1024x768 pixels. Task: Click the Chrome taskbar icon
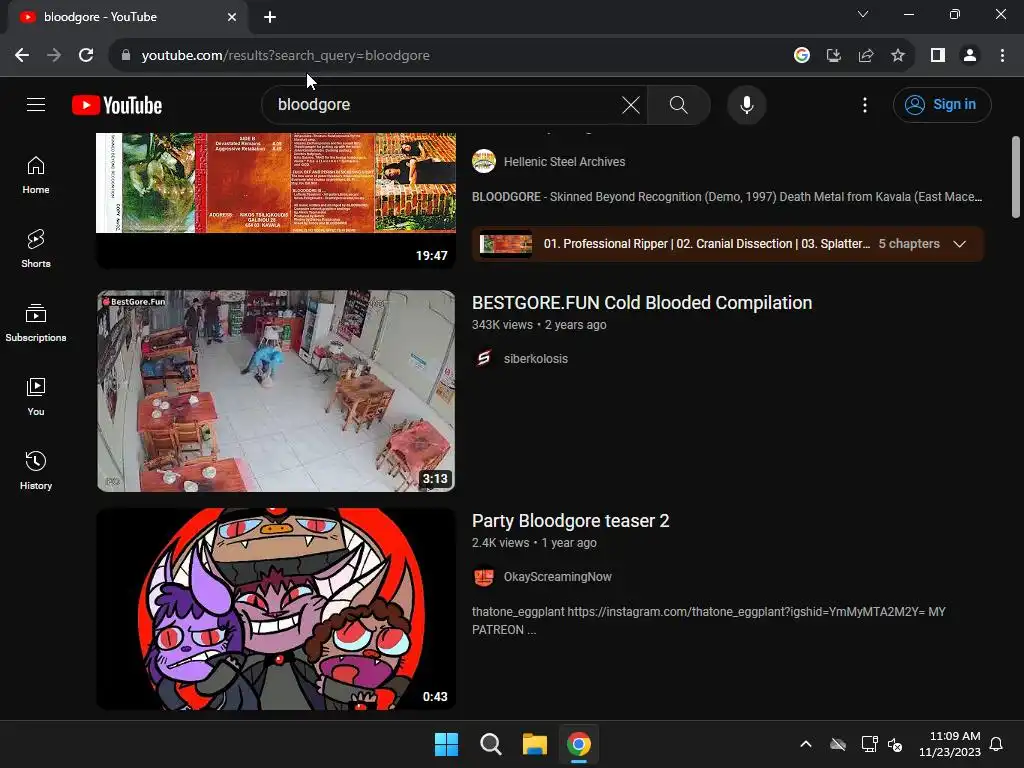[x=579, y=744]
